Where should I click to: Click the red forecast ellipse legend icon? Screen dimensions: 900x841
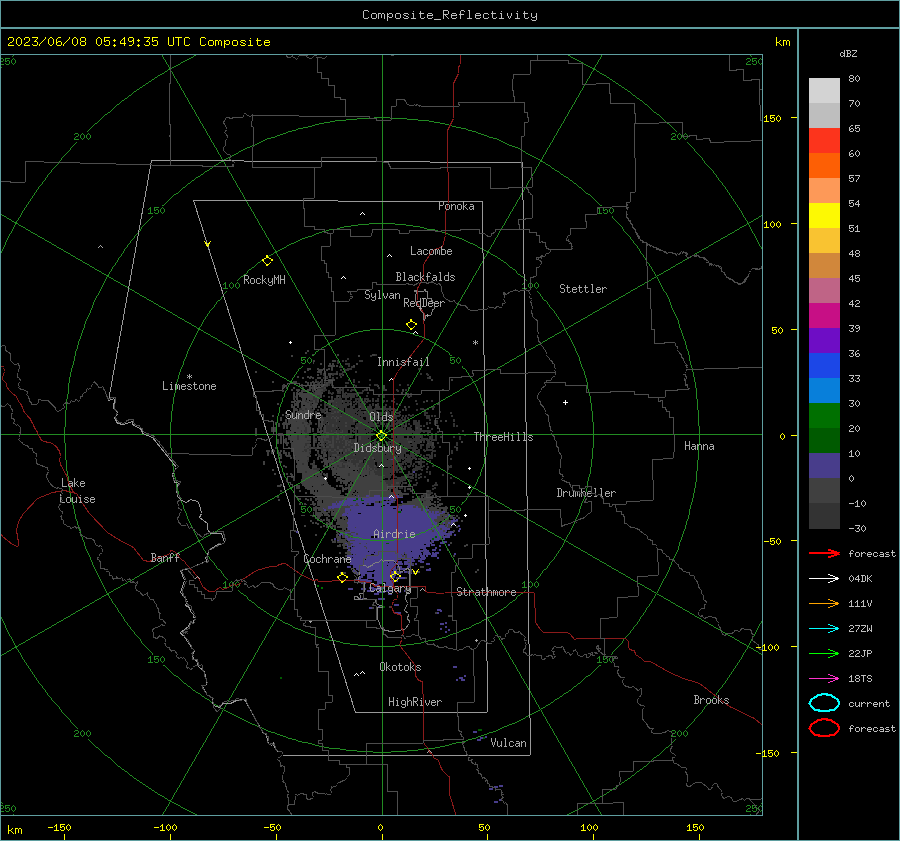pyautogui.click(x=824, y=728)
